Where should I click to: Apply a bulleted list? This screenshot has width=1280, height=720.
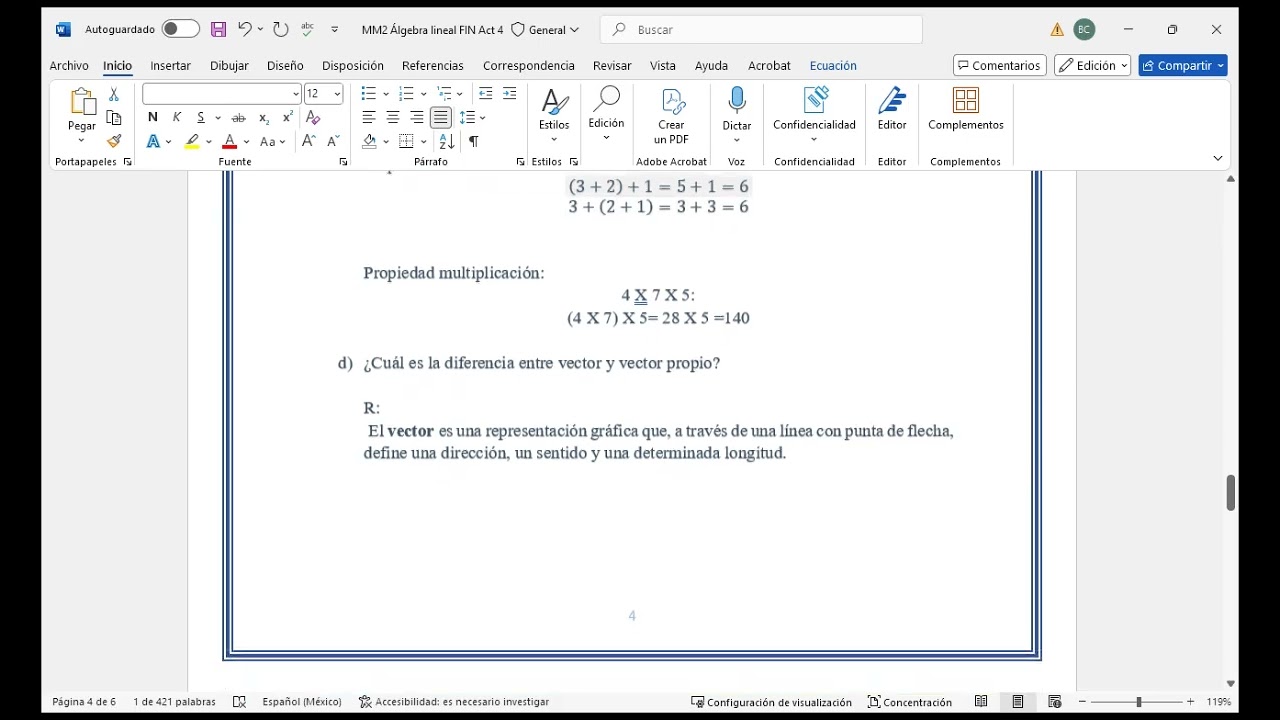(369, 94)
